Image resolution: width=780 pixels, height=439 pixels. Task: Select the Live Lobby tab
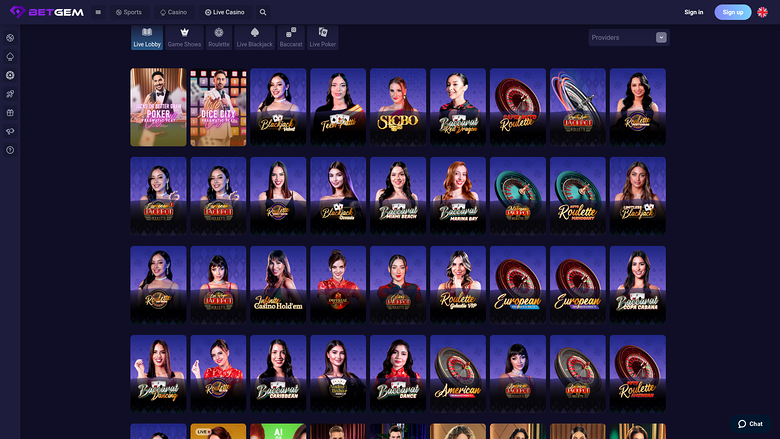click(x=147, y=38)
